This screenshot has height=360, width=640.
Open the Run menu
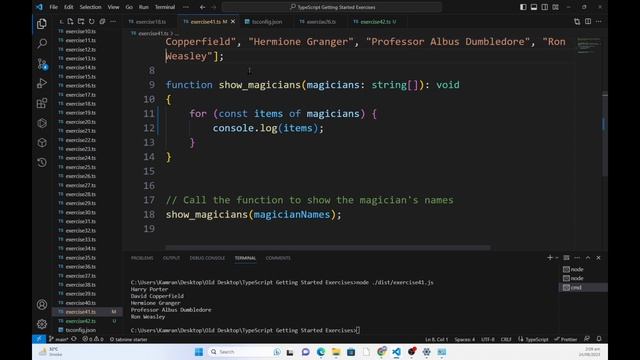[144, 7]
